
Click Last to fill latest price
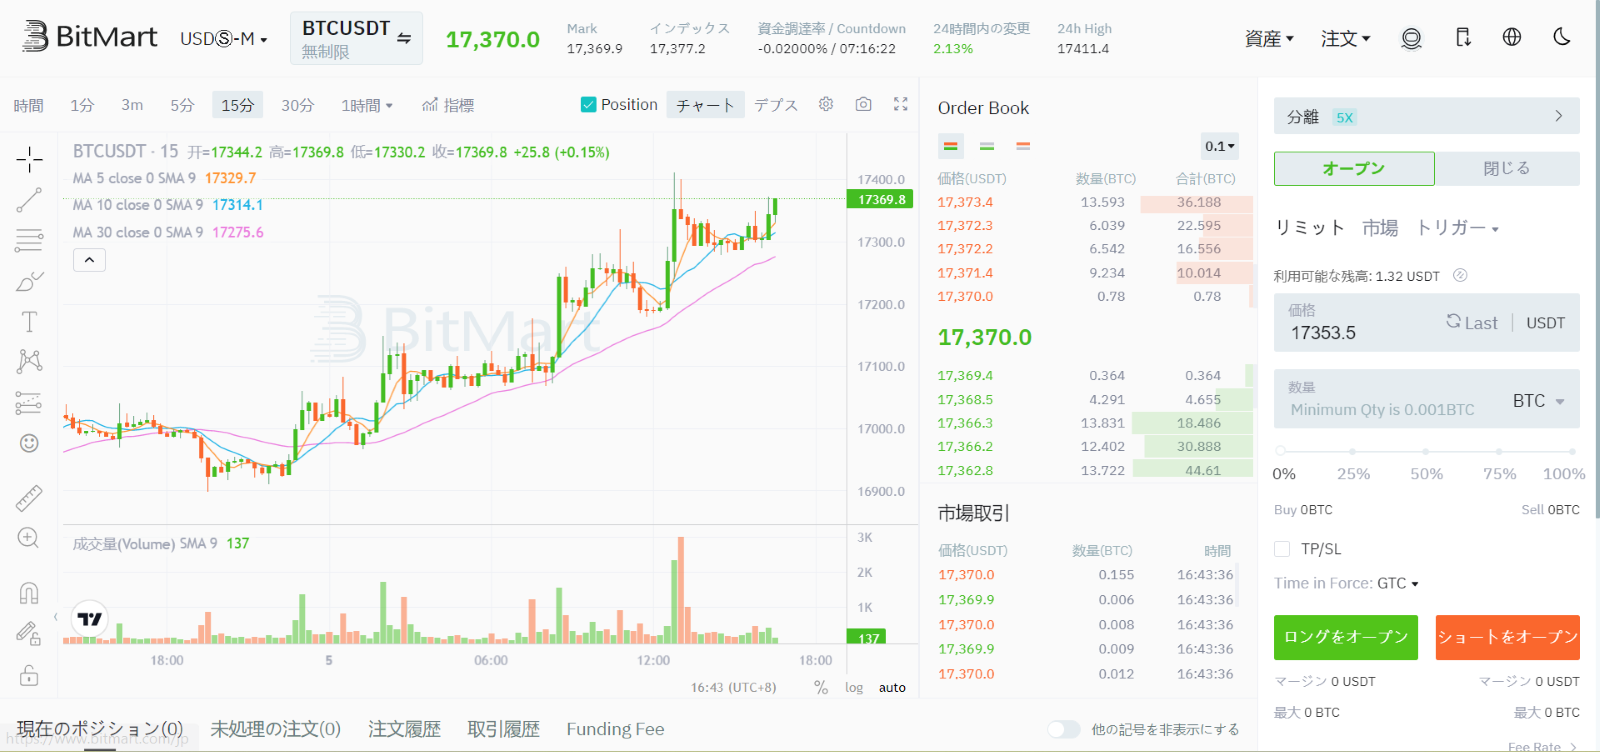[x=1472, y=322]
